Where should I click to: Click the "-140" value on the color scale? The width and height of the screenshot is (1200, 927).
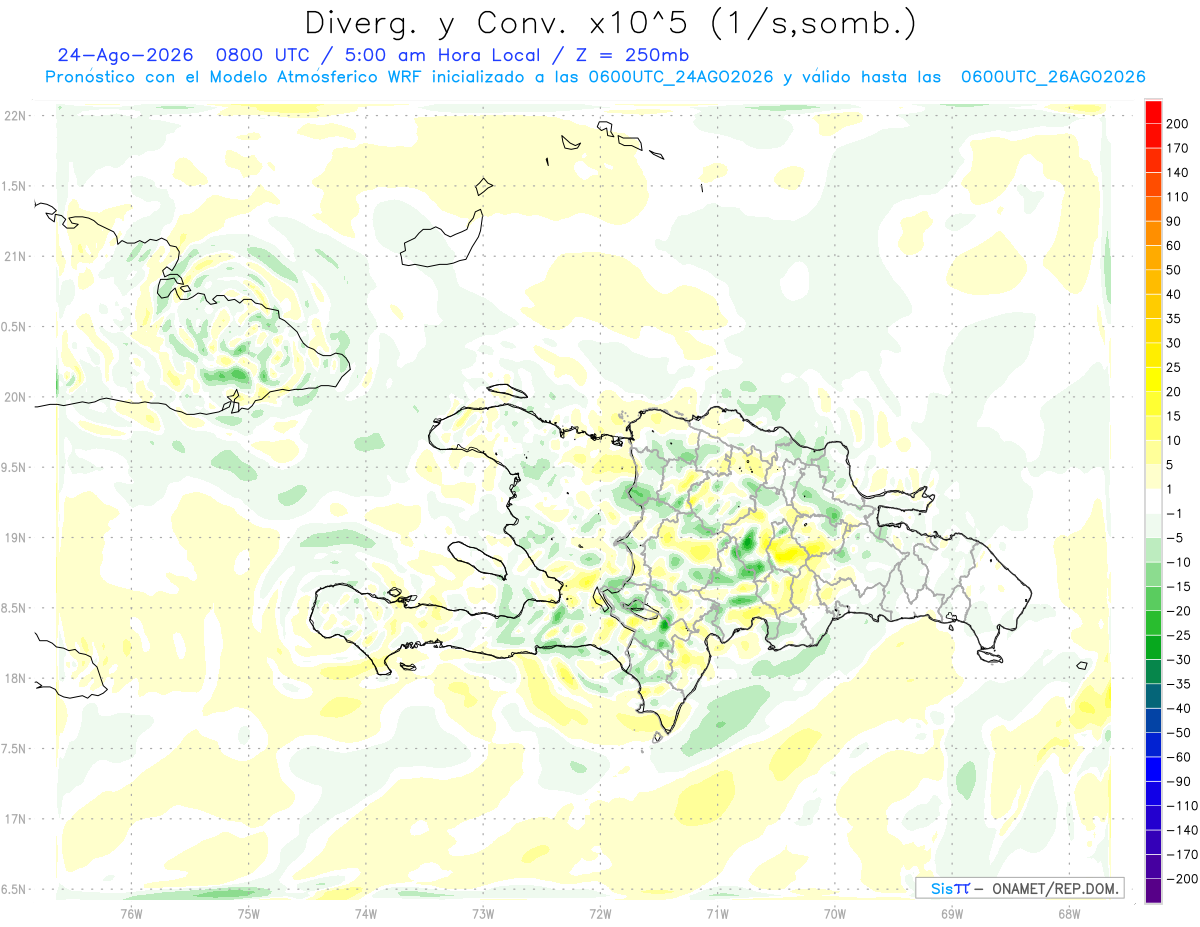[1183, 831]
